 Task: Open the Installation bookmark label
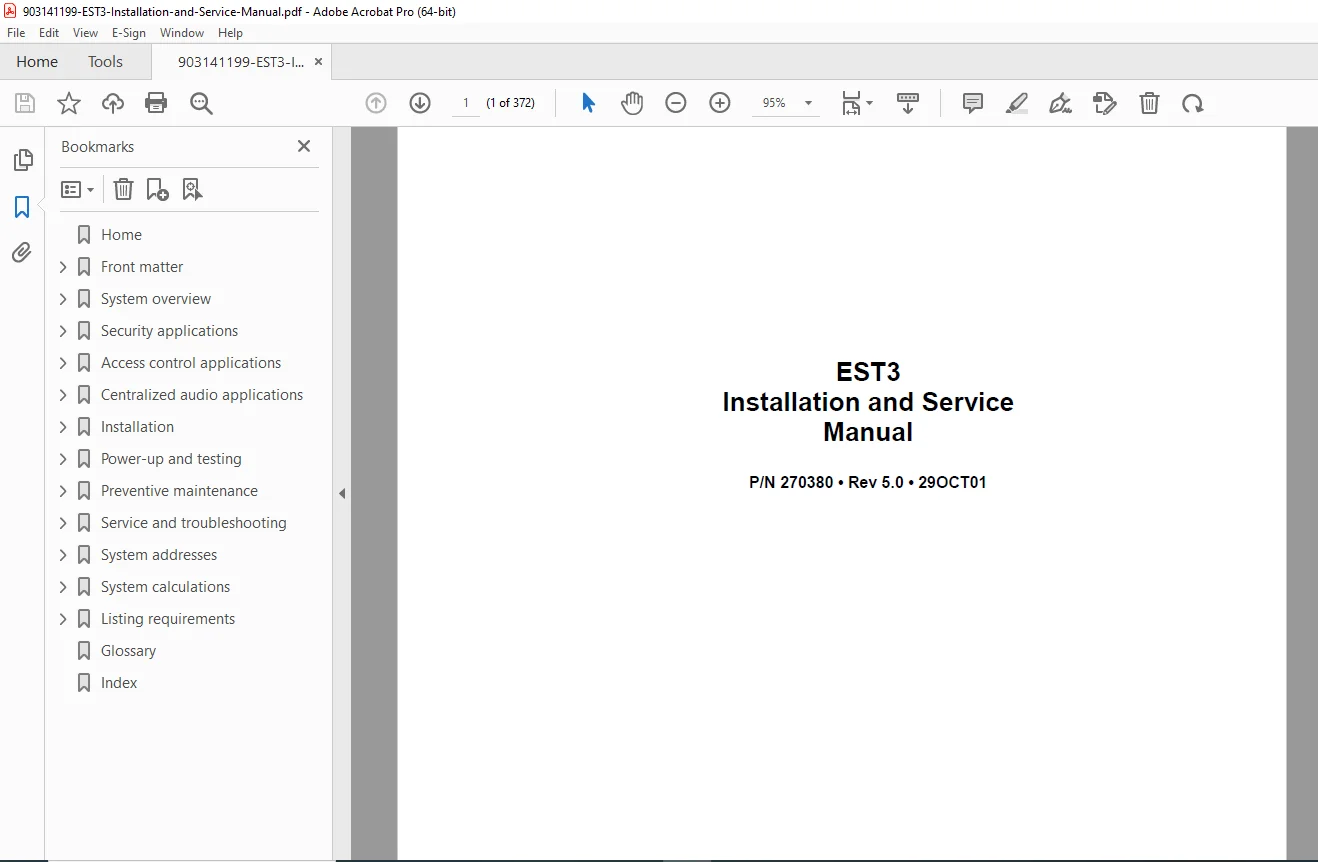[137, 427]
